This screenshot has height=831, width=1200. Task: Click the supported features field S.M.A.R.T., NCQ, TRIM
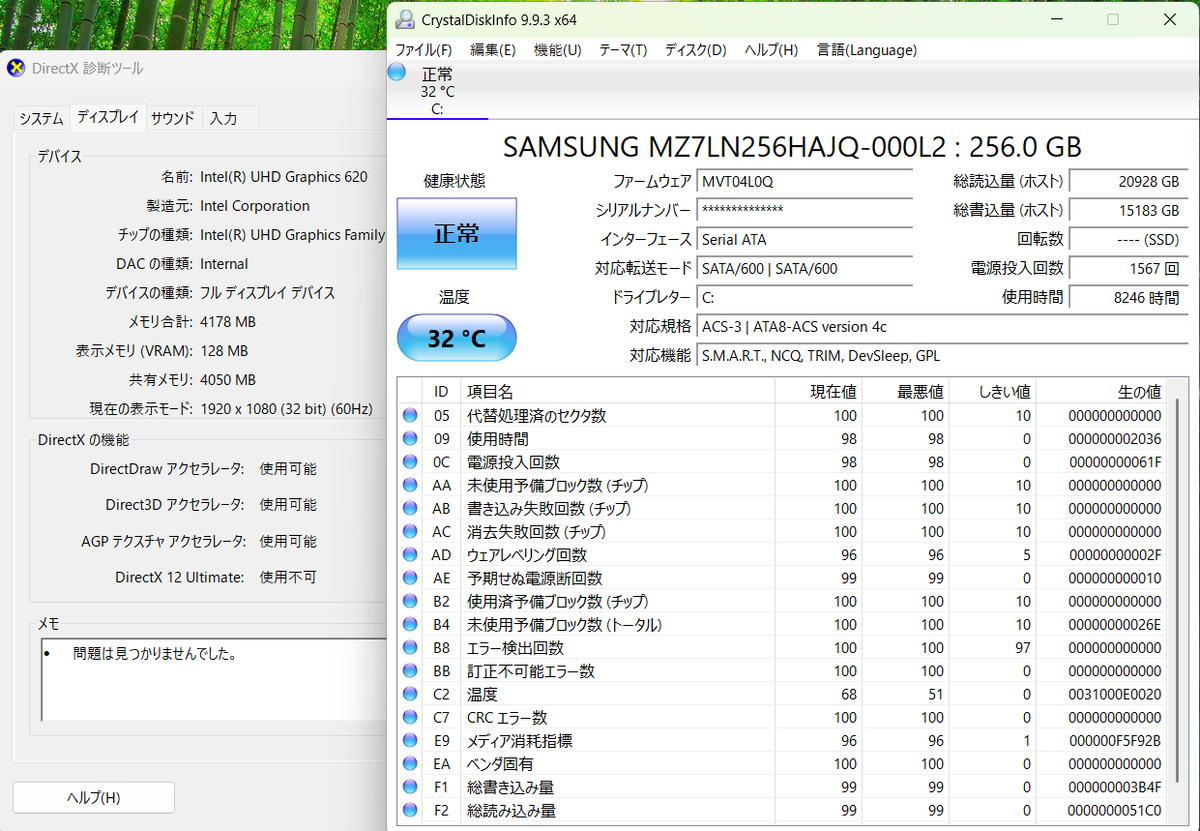point(942,355)
